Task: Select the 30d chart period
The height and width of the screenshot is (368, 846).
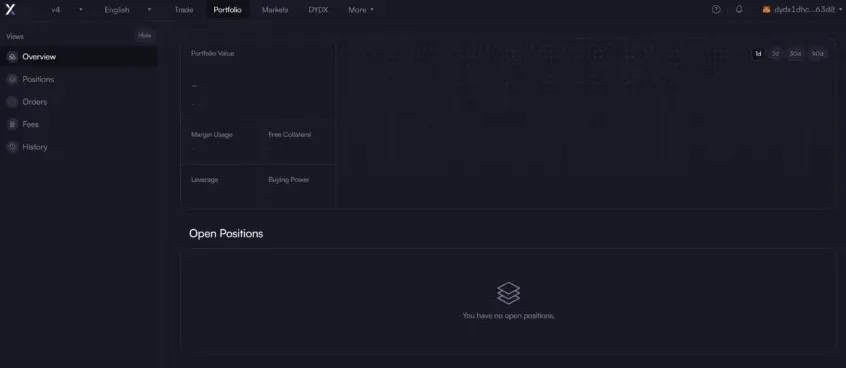Action: [x=795, y=53]
